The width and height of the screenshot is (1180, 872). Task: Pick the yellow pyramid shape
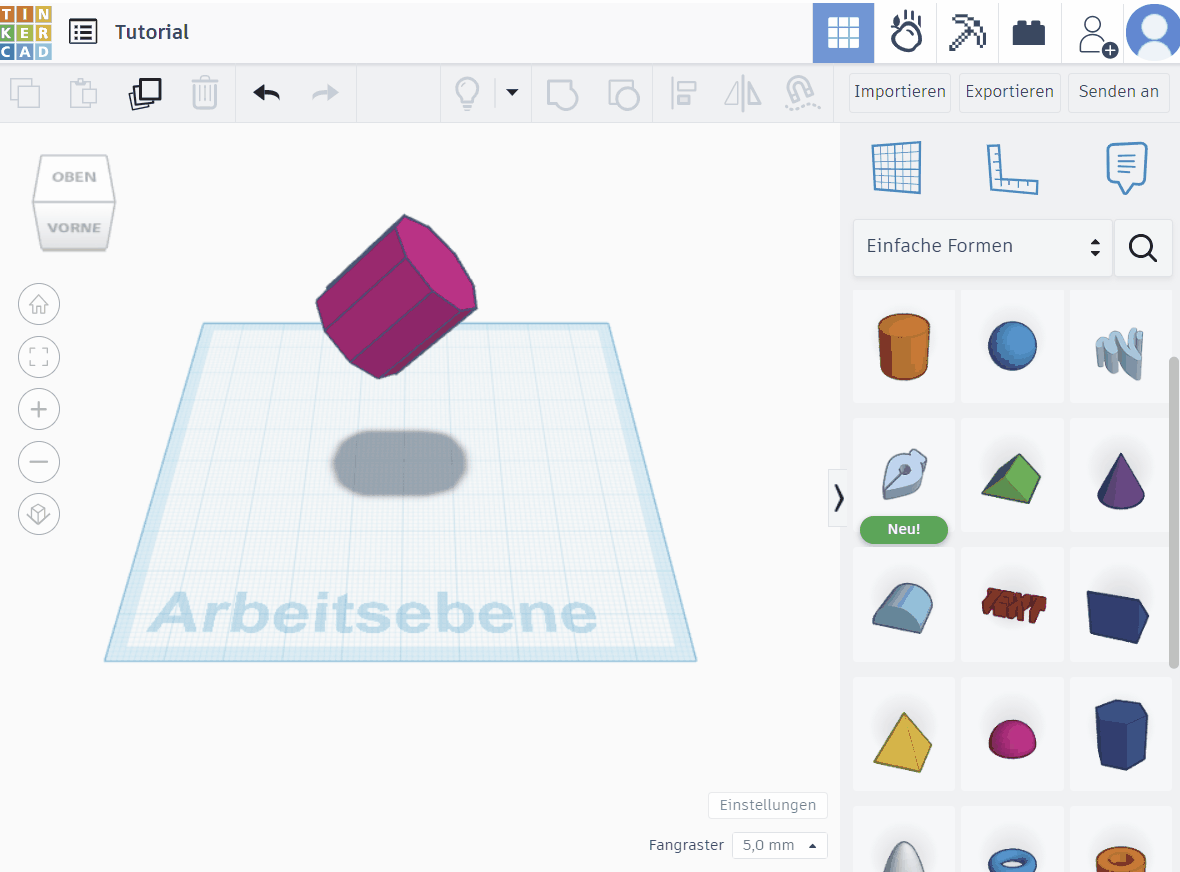(904, 734)
